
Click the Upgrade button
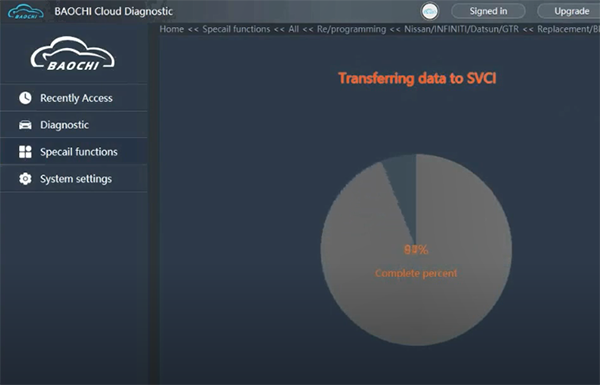(571, 11)
